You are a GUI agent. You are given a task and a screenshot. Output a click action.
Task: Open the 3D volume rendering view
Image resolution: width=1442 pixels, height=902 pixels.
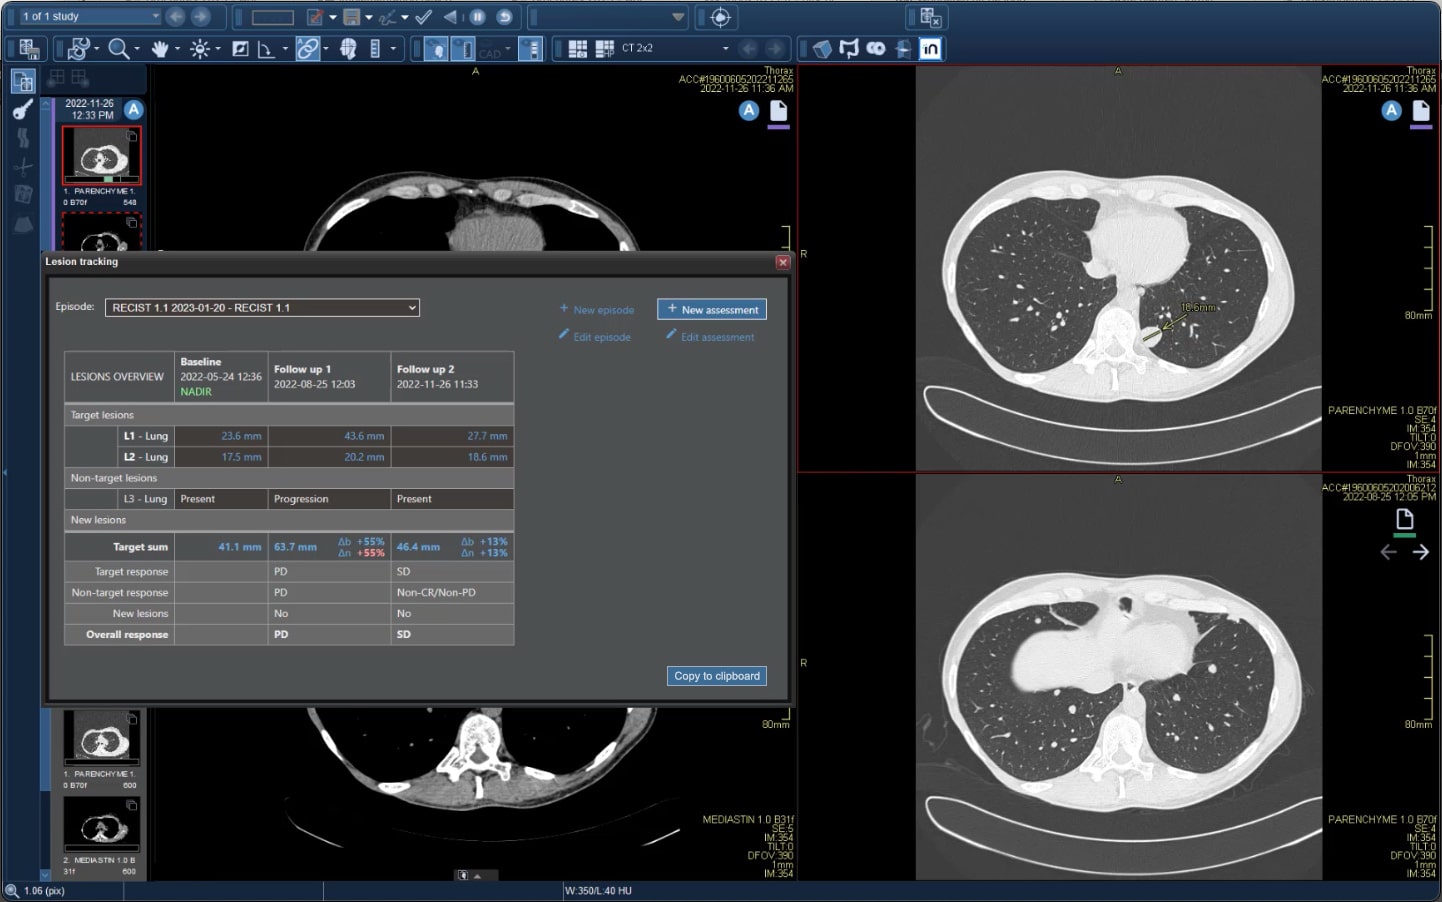pos(822,48)
